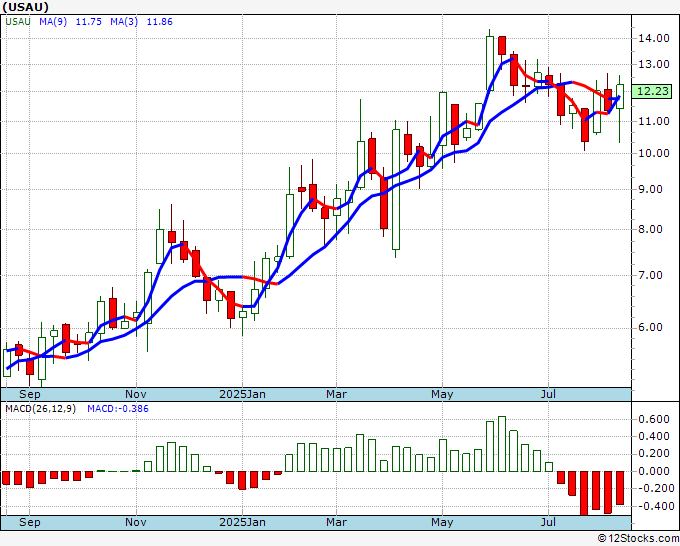Click May on the price chart time axis

click(x=442, y=394)
